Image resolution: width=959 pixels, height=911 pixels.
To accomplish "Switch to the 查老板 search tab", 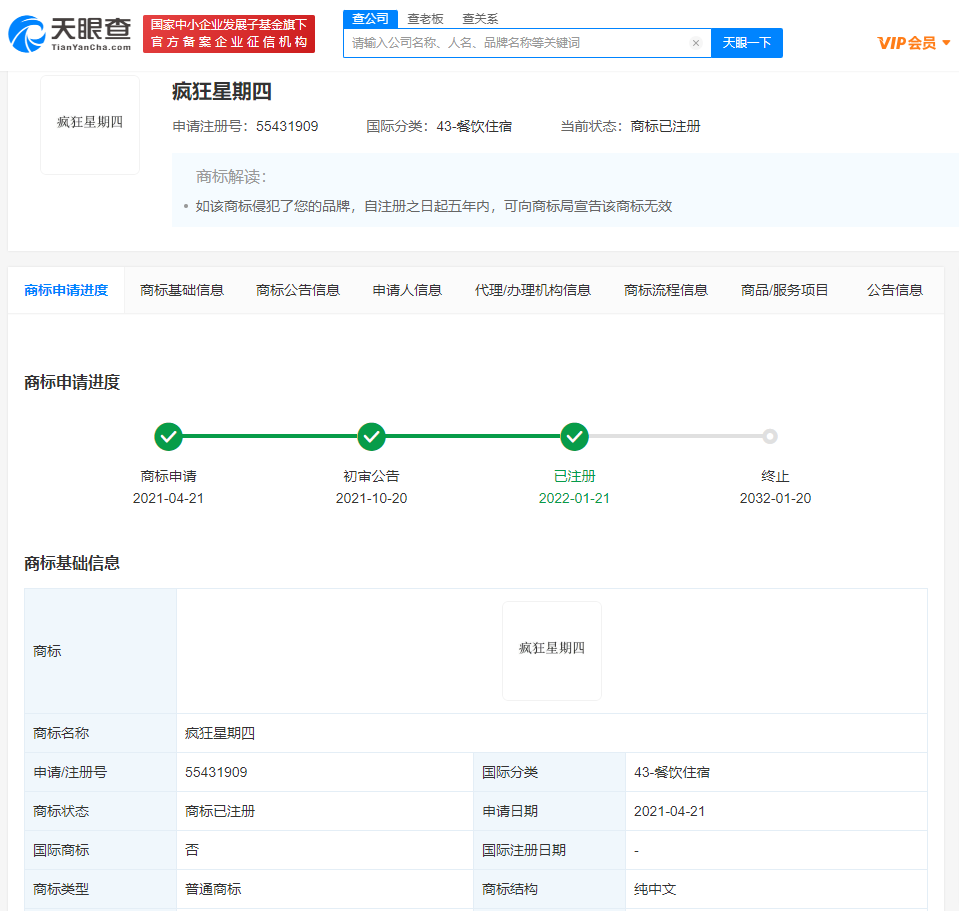I will point(425,19).
